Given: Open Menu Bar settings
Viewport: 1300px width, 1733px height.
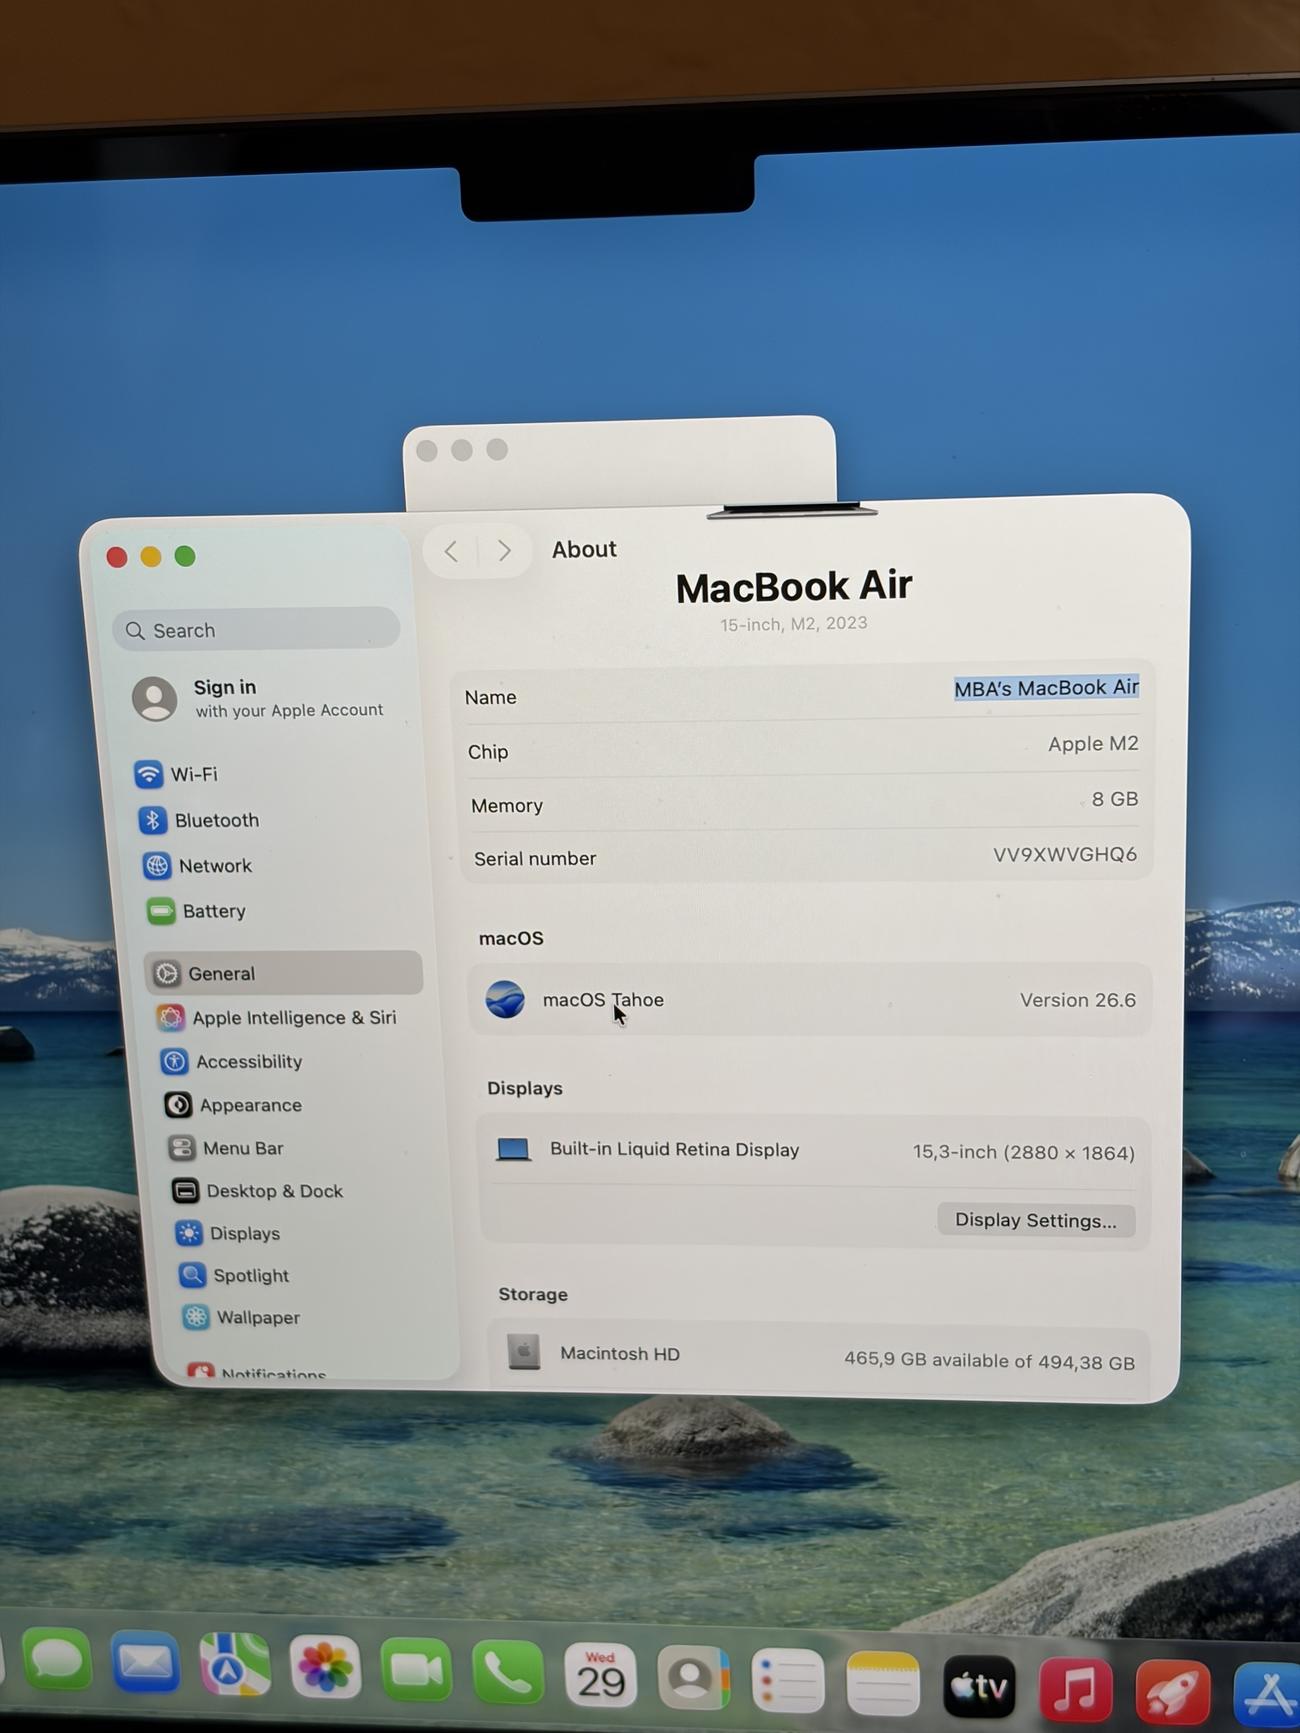Looking at the screenshot, I should point(227,1148).
